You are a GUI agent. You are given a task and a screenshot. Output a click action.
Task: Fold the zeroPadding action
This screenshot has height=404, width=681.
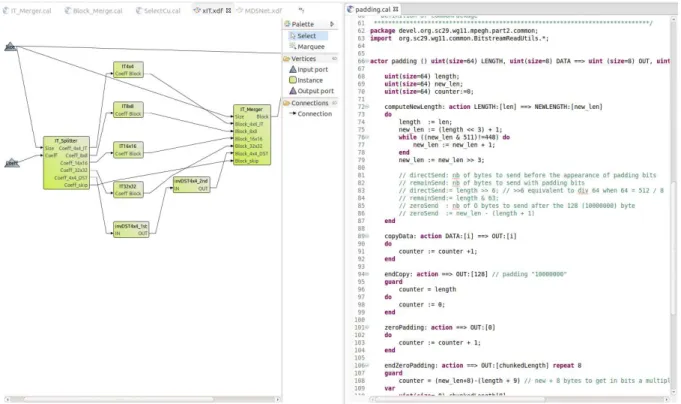point(367,328)
